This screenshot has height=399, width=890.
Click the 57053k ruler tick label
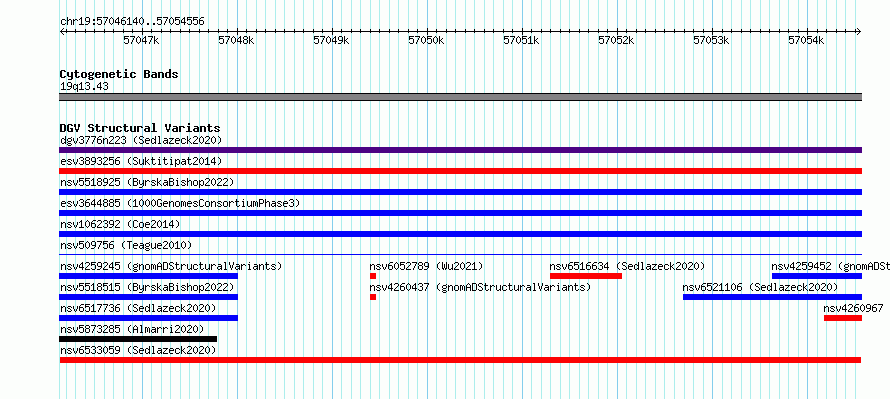(x=712, y=40)
